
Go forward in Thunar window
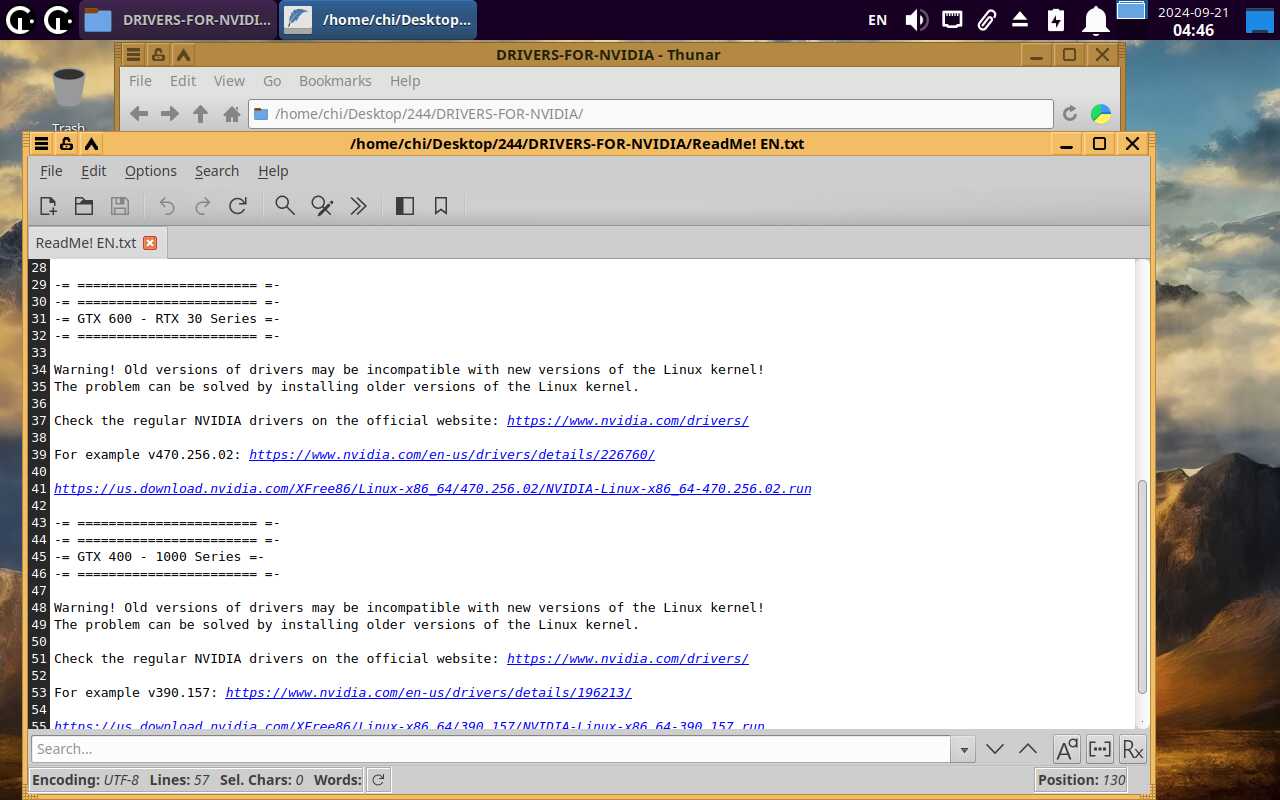170,114
